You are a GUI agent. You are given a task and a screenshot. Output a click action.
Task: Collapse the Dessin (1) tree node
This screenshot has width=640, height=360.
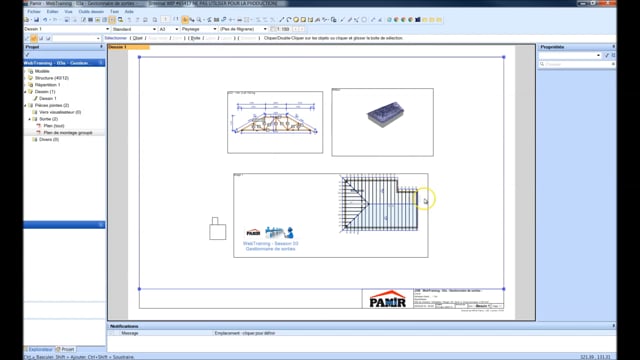click(25, 92)
